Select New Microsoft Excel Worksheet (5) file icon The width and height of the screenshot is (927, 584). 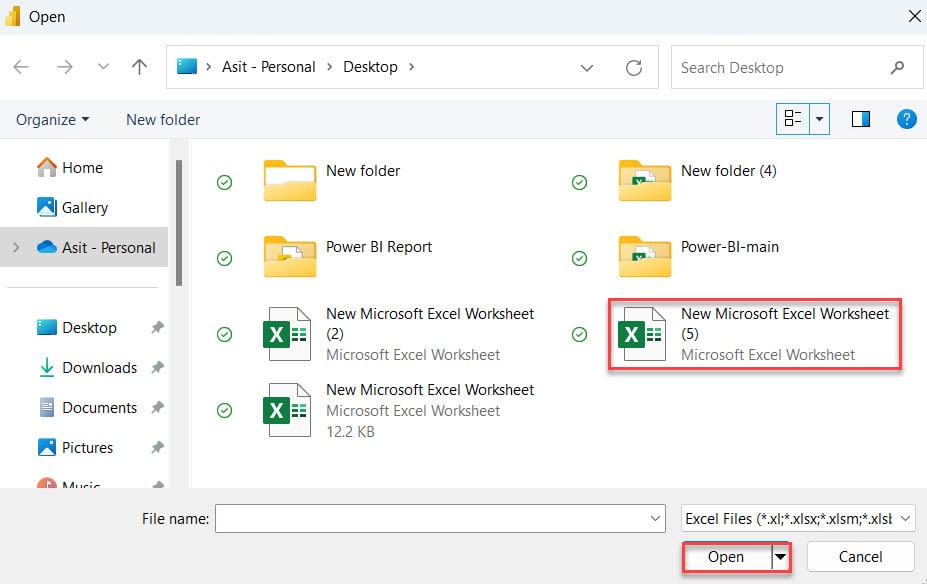tap(642, 334)
